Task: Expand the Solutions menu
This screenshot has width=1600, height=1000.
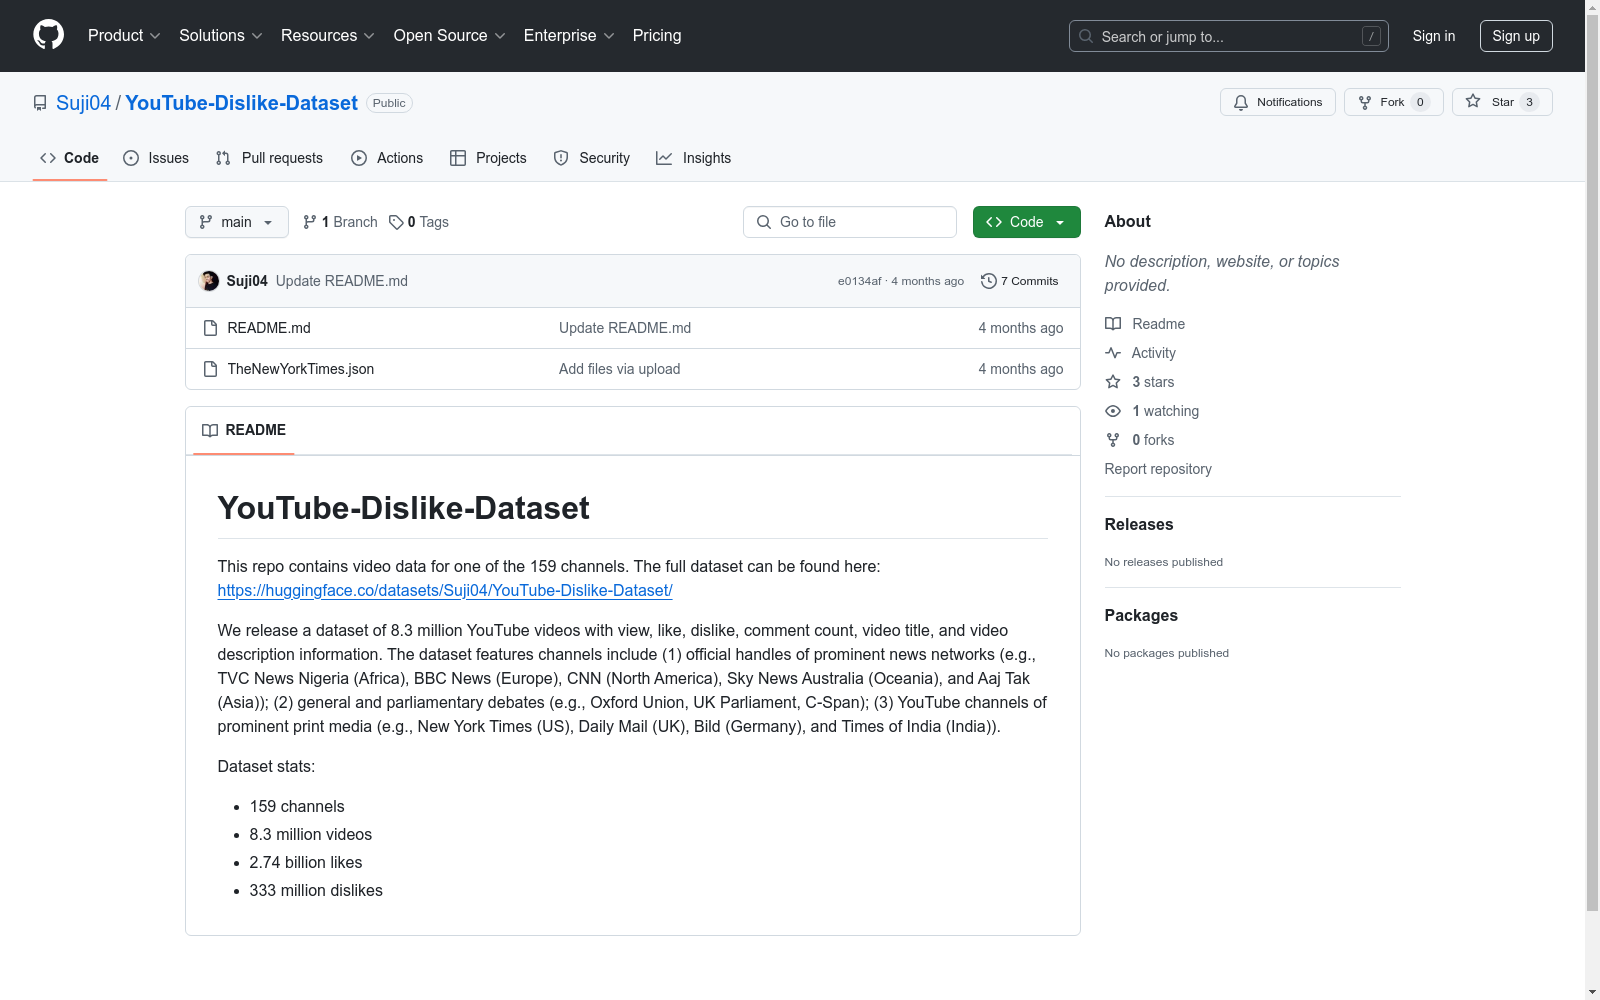Action: (221, 36)
